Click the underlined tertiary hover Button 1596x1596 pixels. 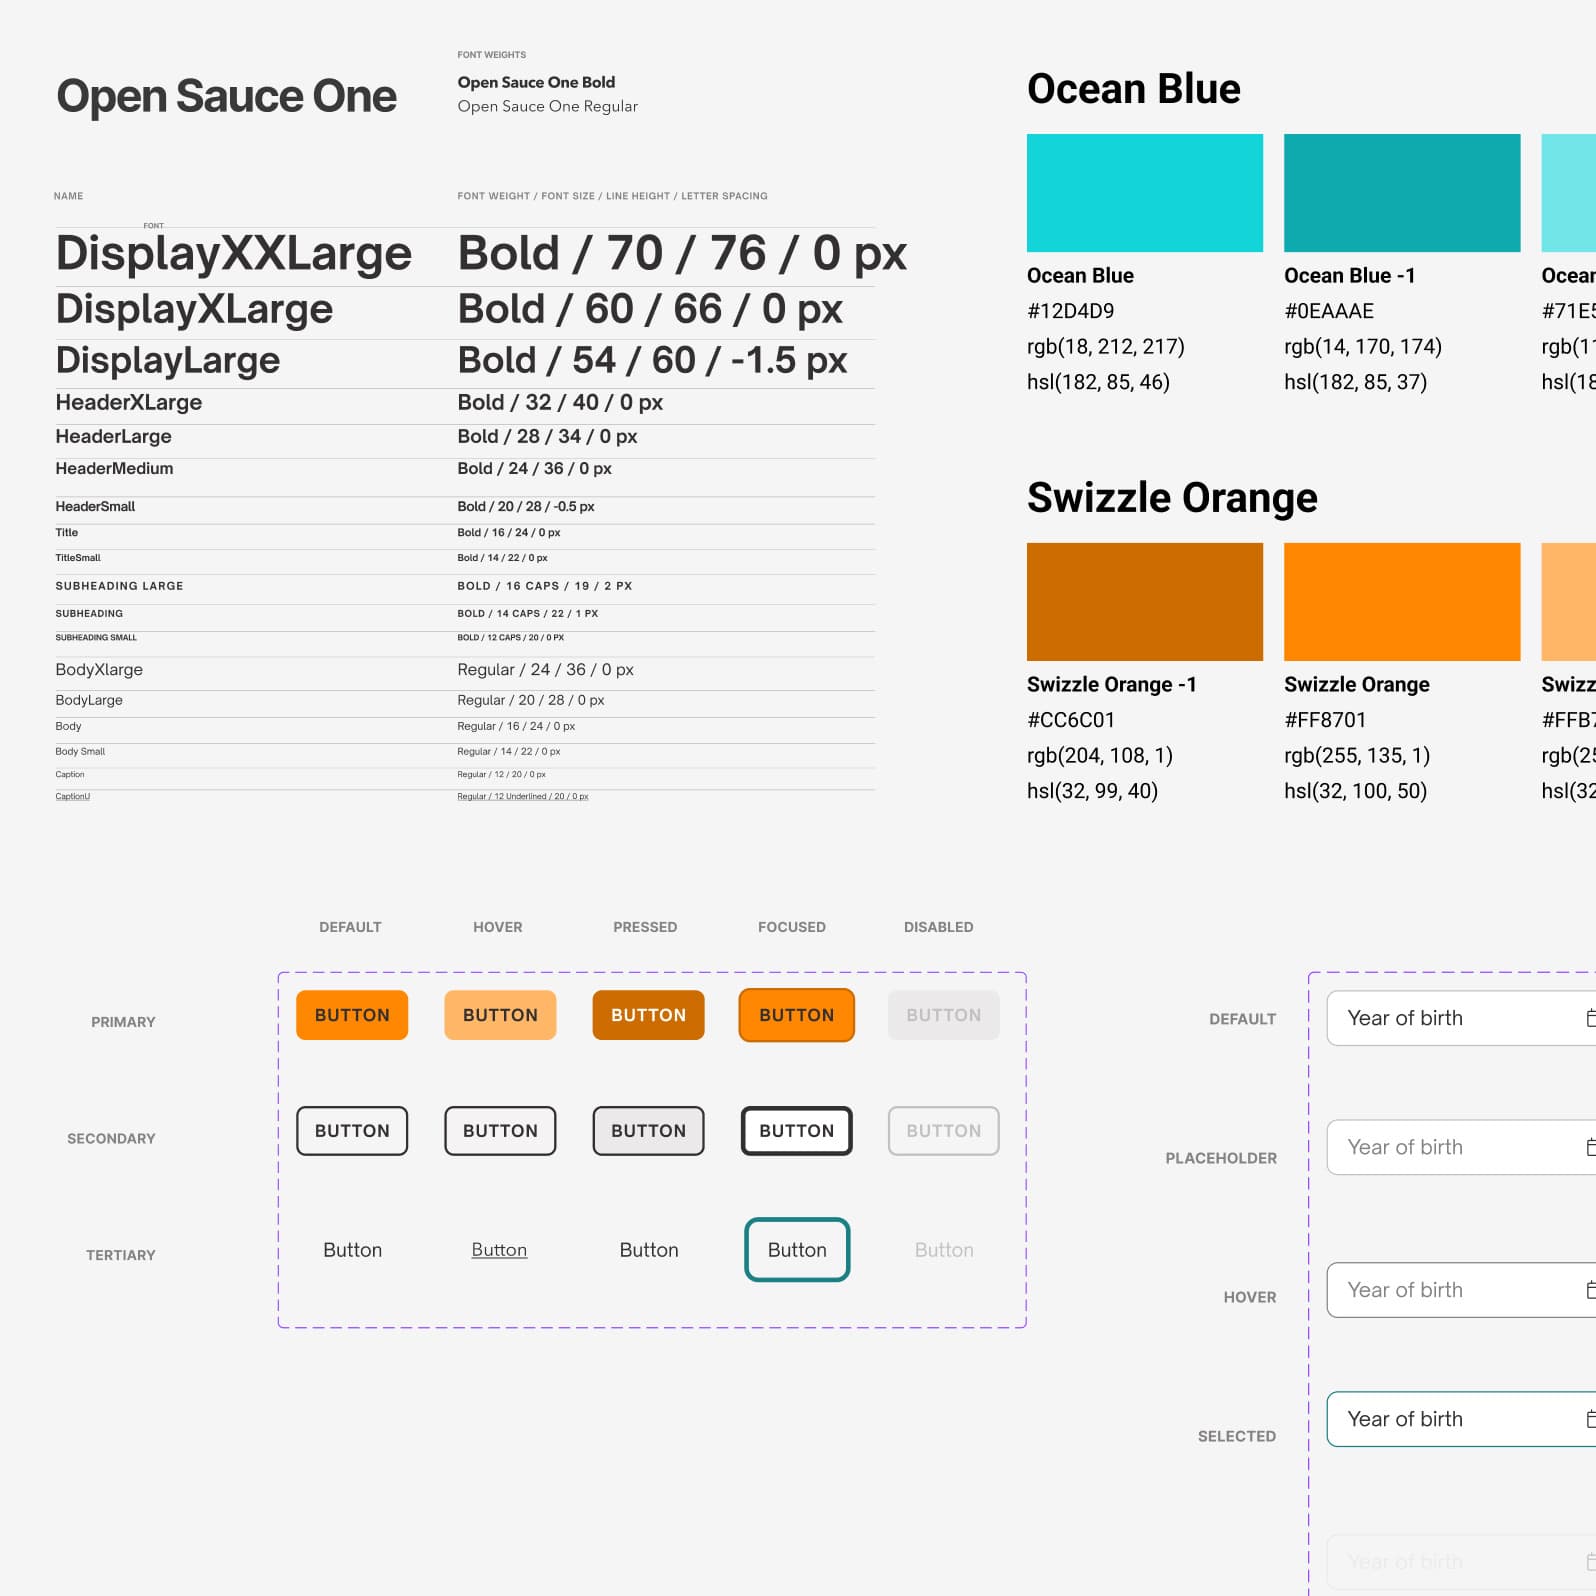[x=499, y=1250]
